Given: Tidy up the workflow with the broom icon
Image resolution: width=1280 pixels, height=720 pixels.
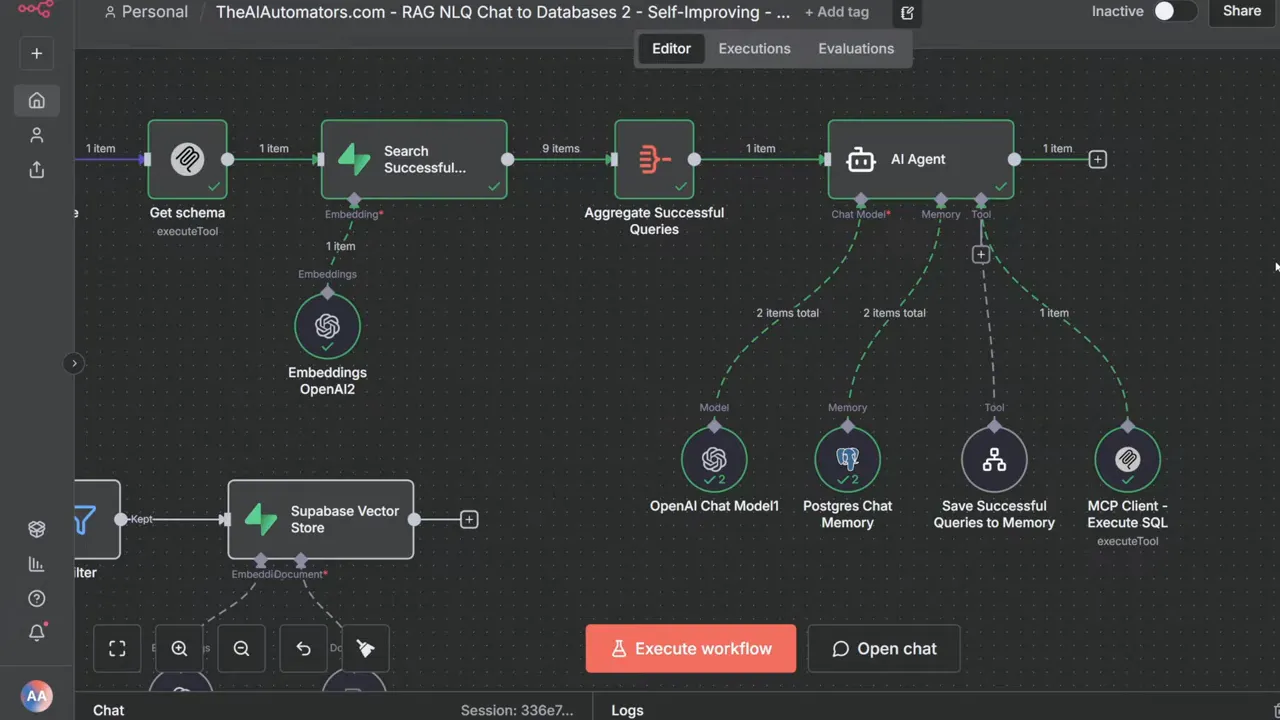Looking at the screenshot, I should tap(366, 648).
